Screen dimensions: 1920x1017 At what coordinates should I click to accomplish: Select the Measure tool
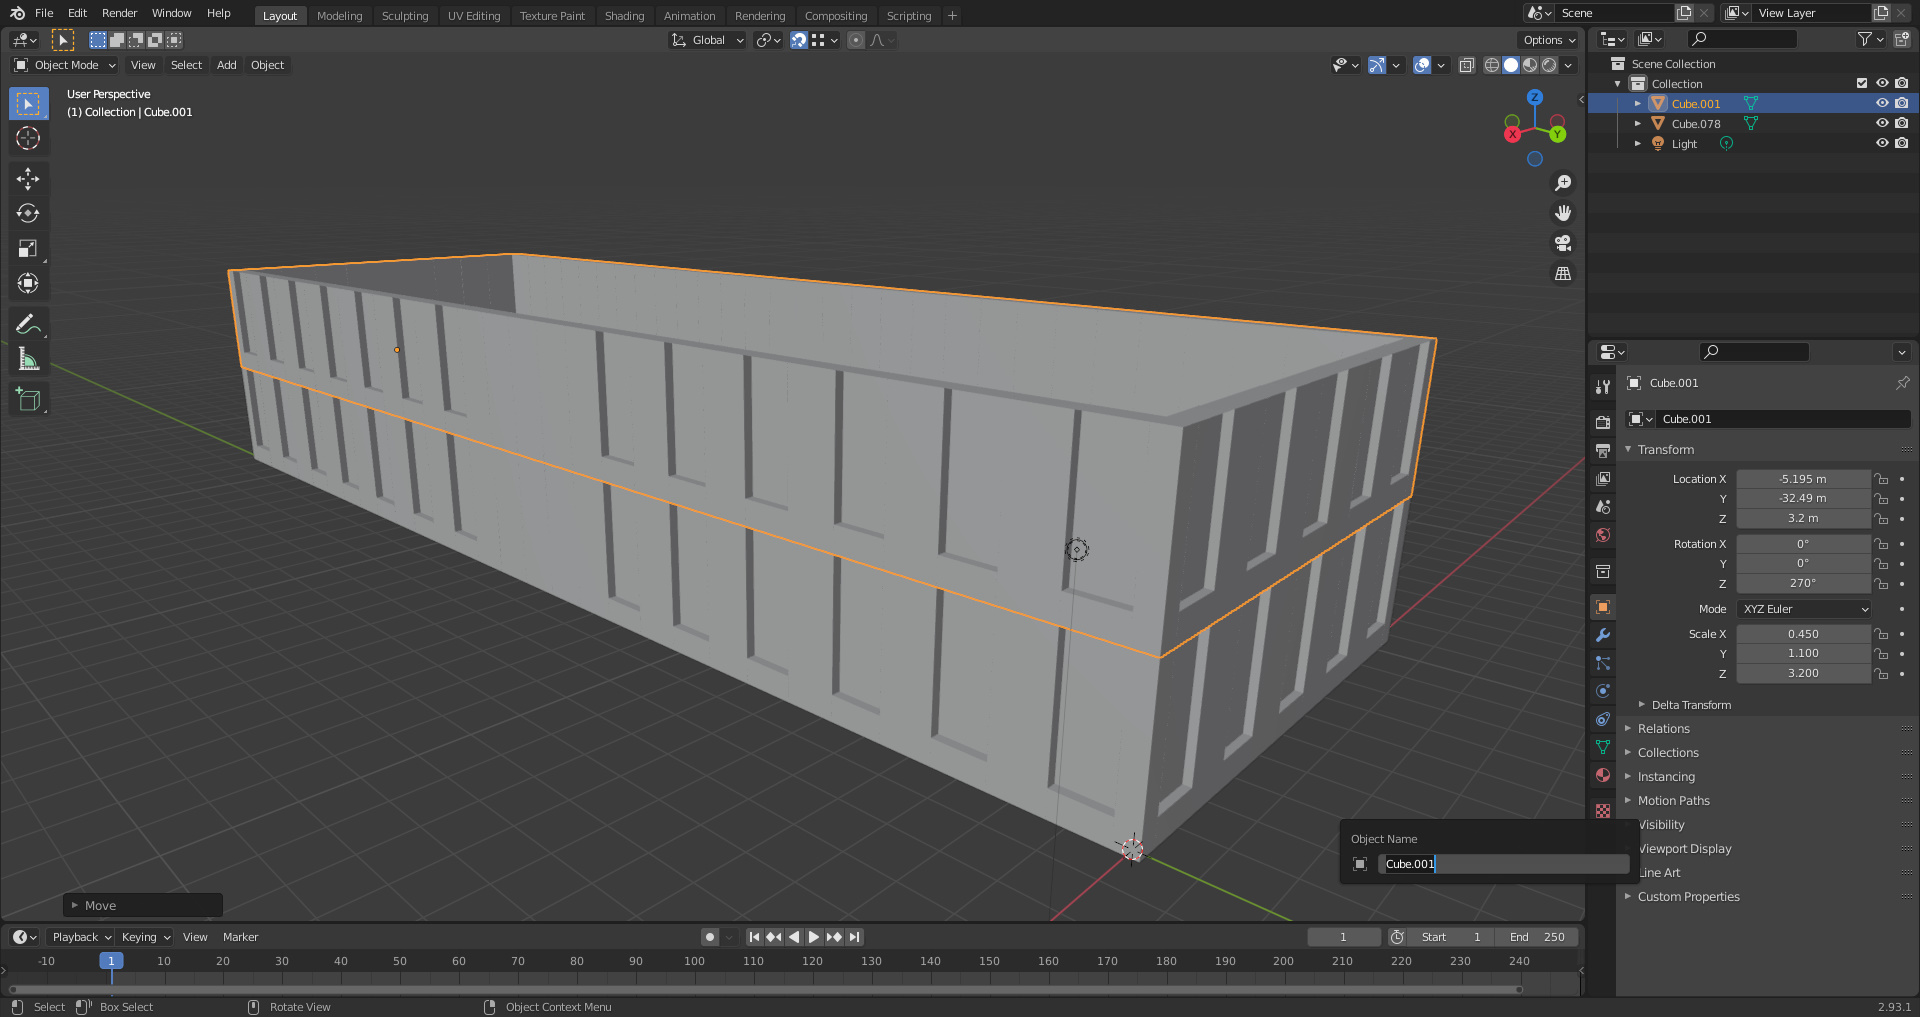[28, 360]
